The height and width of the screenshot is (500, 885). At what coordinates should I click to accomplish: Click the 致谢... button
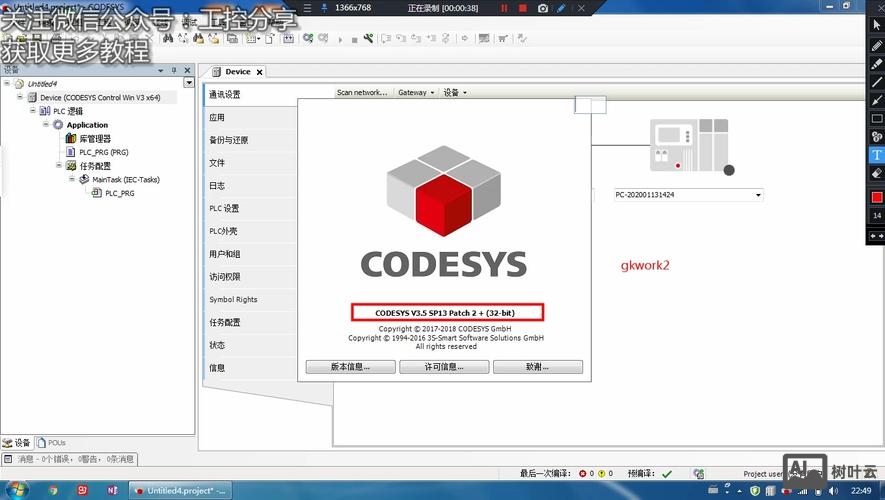[x=537, y=367]
